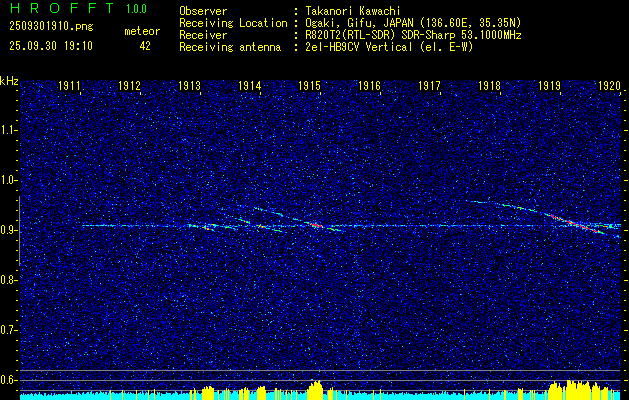Click the 0.7 frequency axis label
Viewport: 629px width, 400px height.
[9, 330]
